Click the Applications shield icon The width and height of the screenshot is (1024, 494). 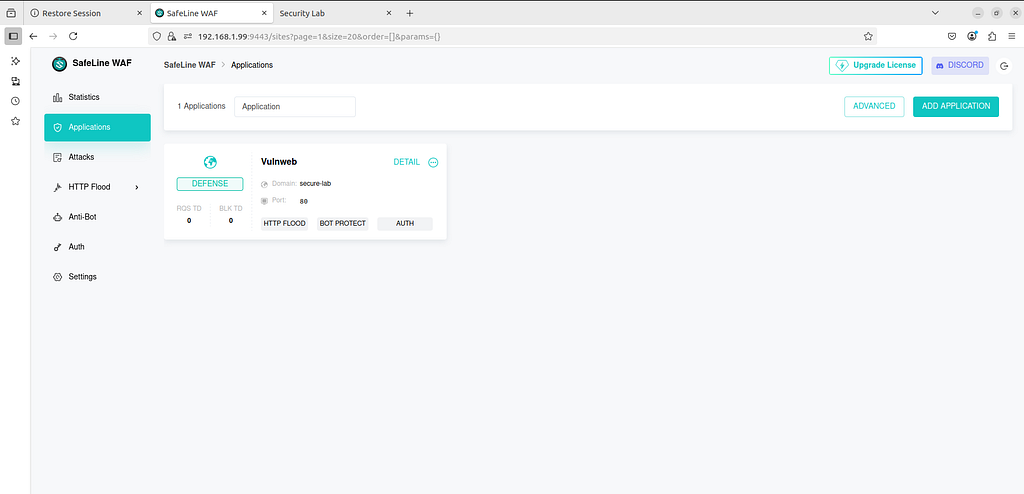(x=57, y=127)
